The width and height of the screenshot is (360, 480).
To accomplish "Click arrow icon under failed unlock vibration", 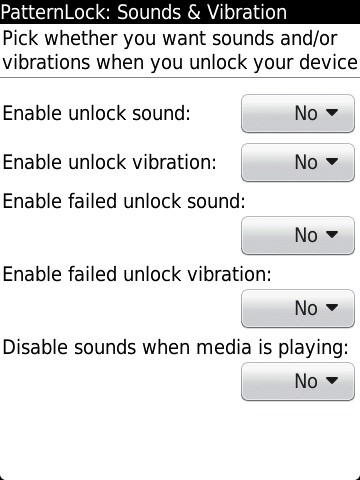I will point(332,308).
